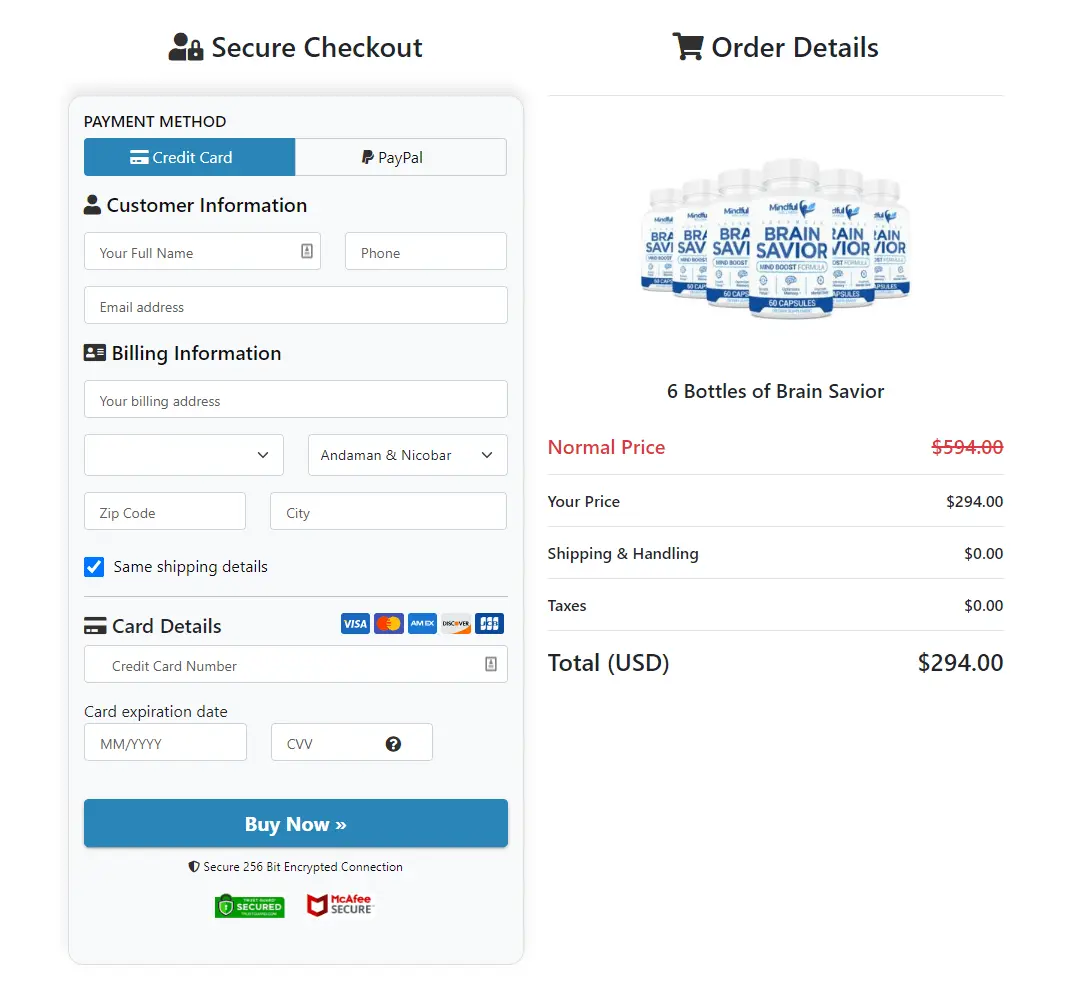This screenshot has height=1000, width=1091.
Task: Select the Credit Card payment tab
Action: tap(189, 157)
